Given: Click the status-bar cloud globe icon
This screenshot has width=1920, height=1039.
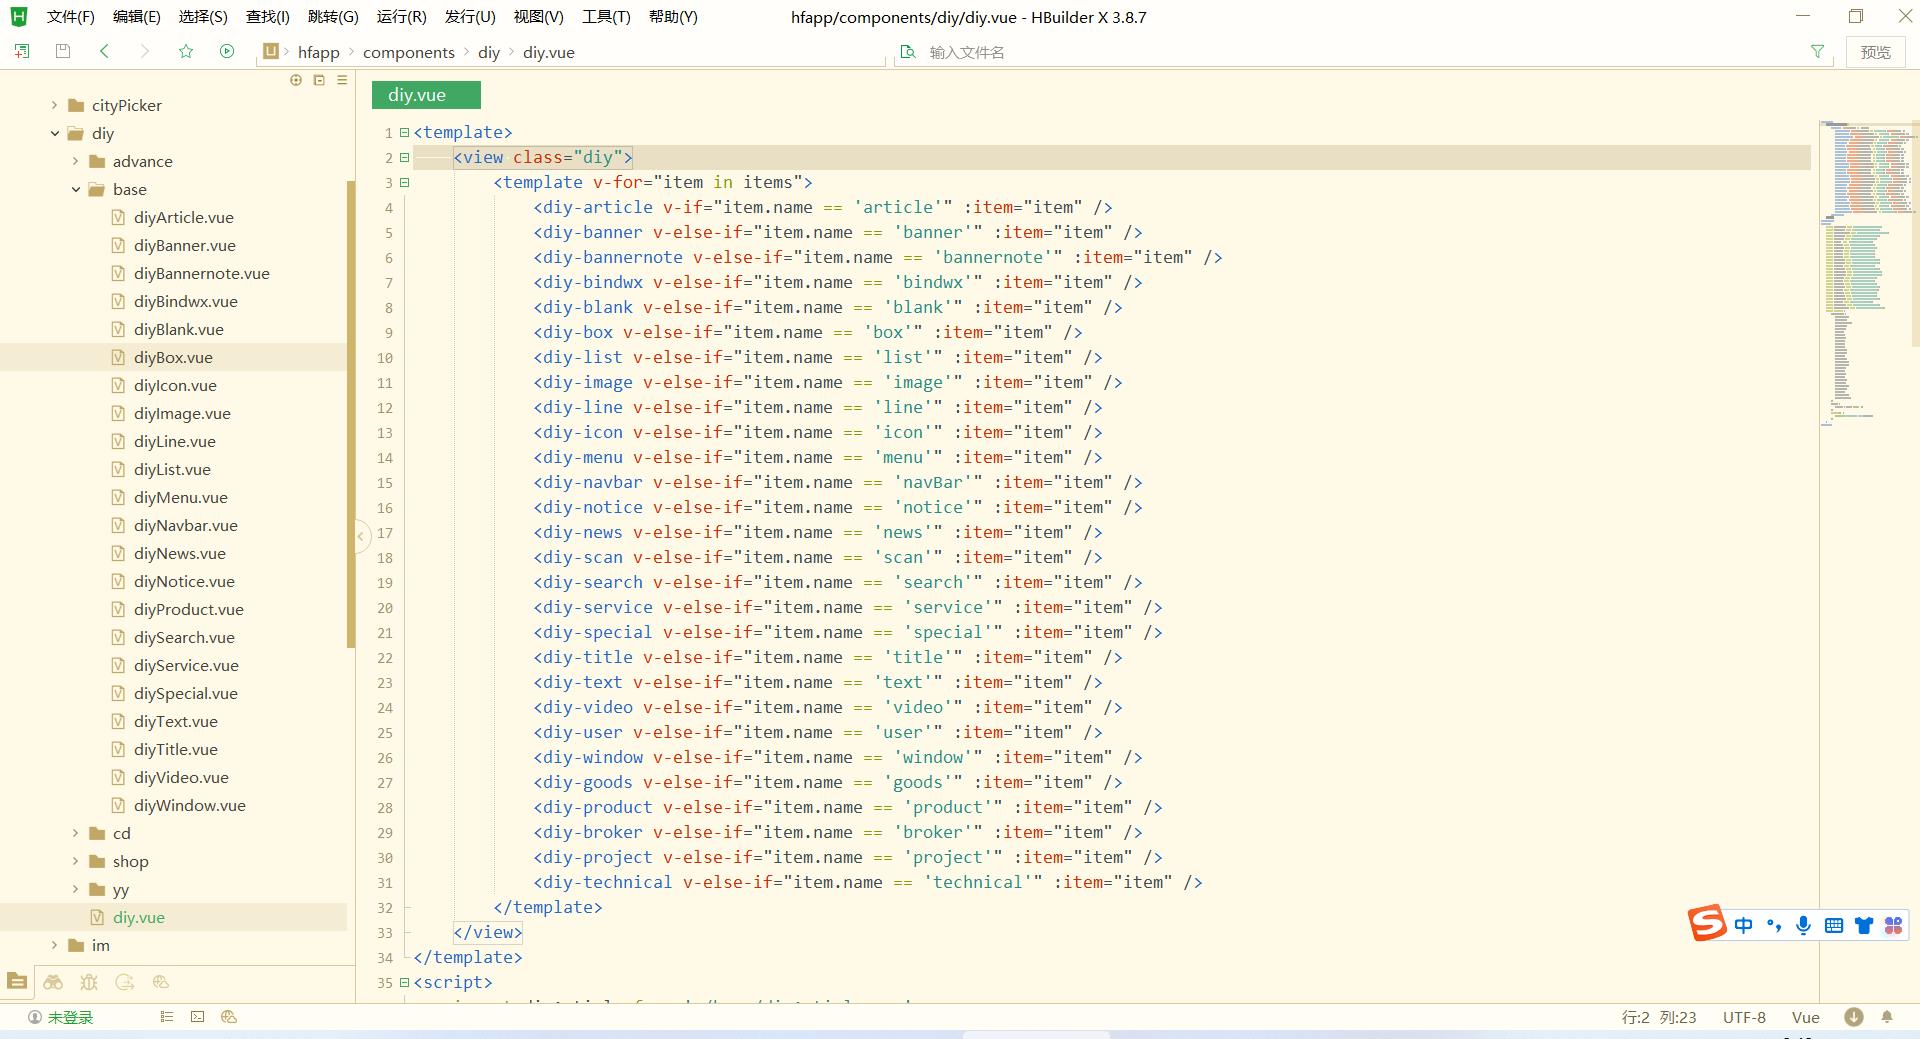Looking at the screenshot, I should [x=229, y=1017].
